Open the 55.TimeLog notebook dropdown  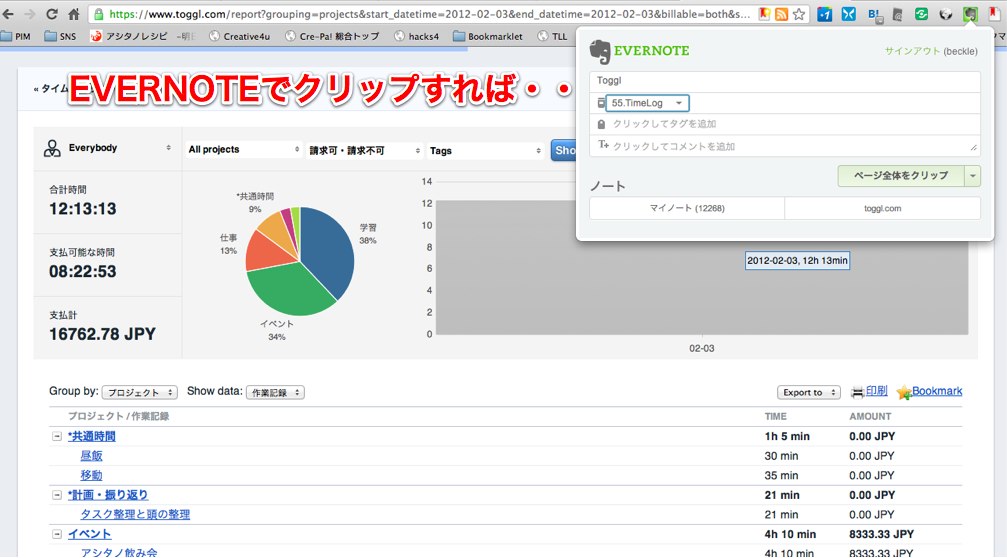click(647, 103)
